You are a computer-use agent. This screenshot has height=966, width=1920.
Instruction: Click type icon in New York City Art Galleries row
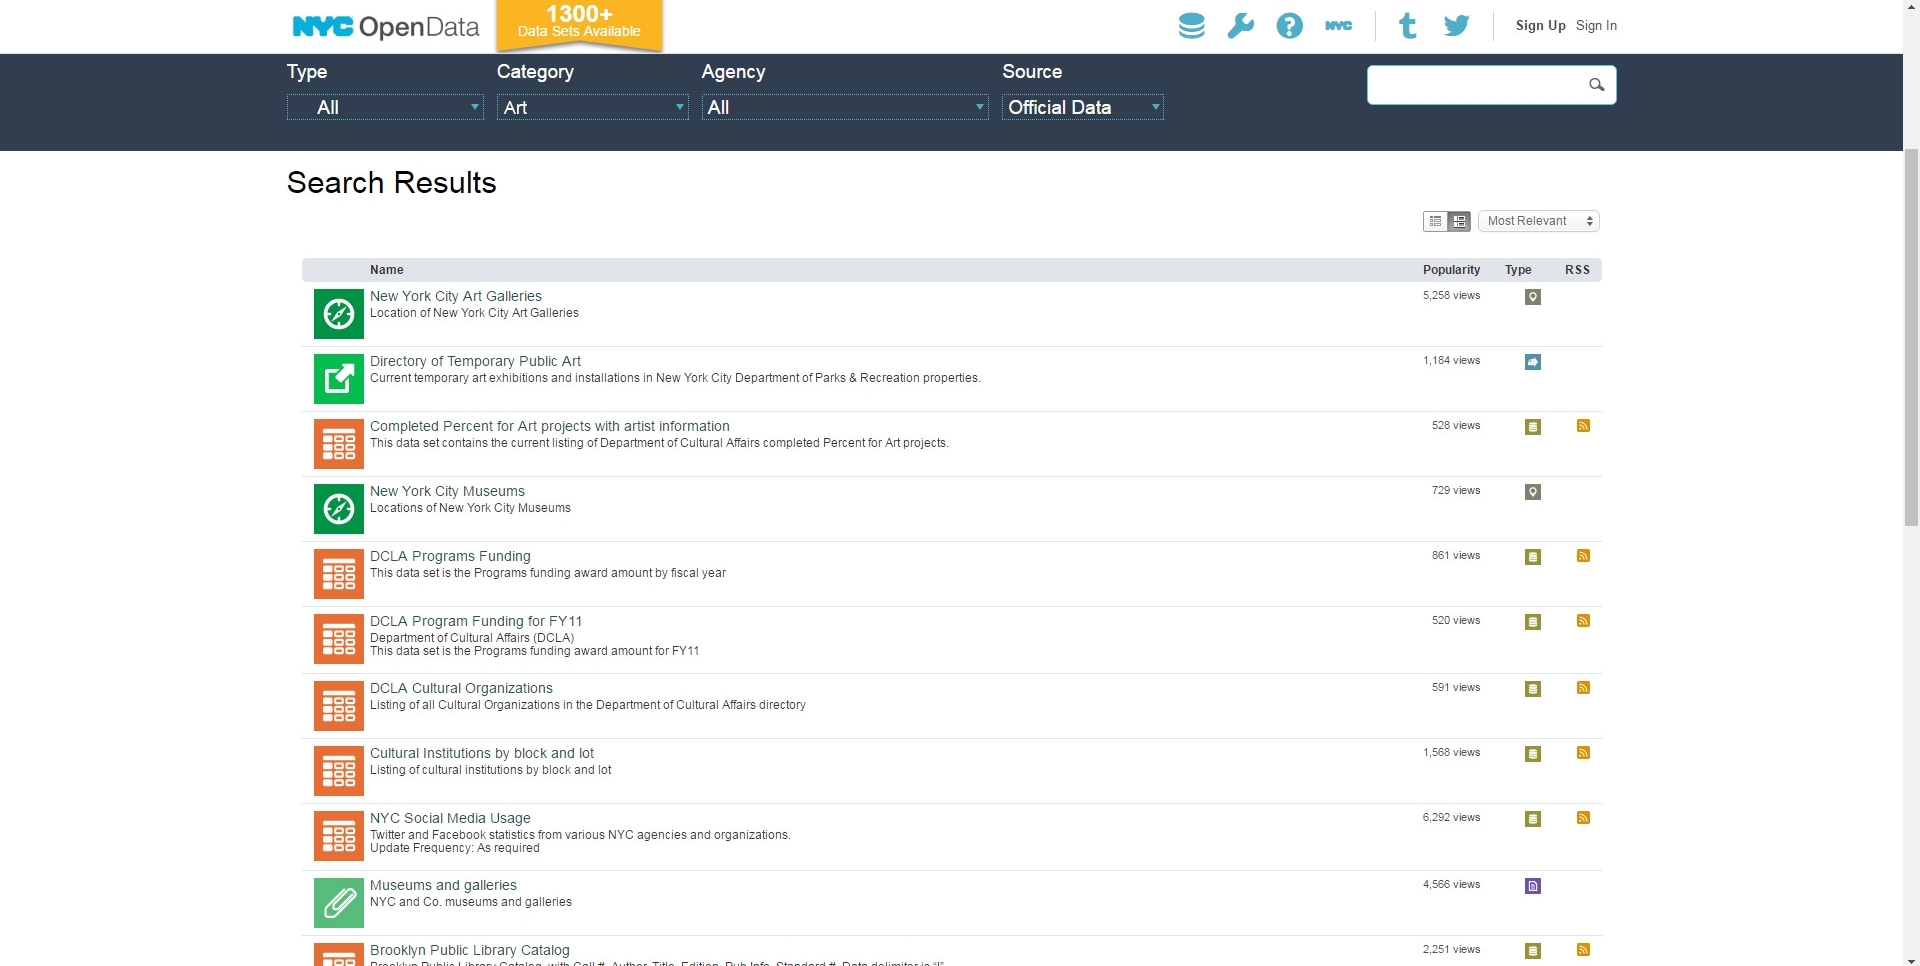[1532, 297]
